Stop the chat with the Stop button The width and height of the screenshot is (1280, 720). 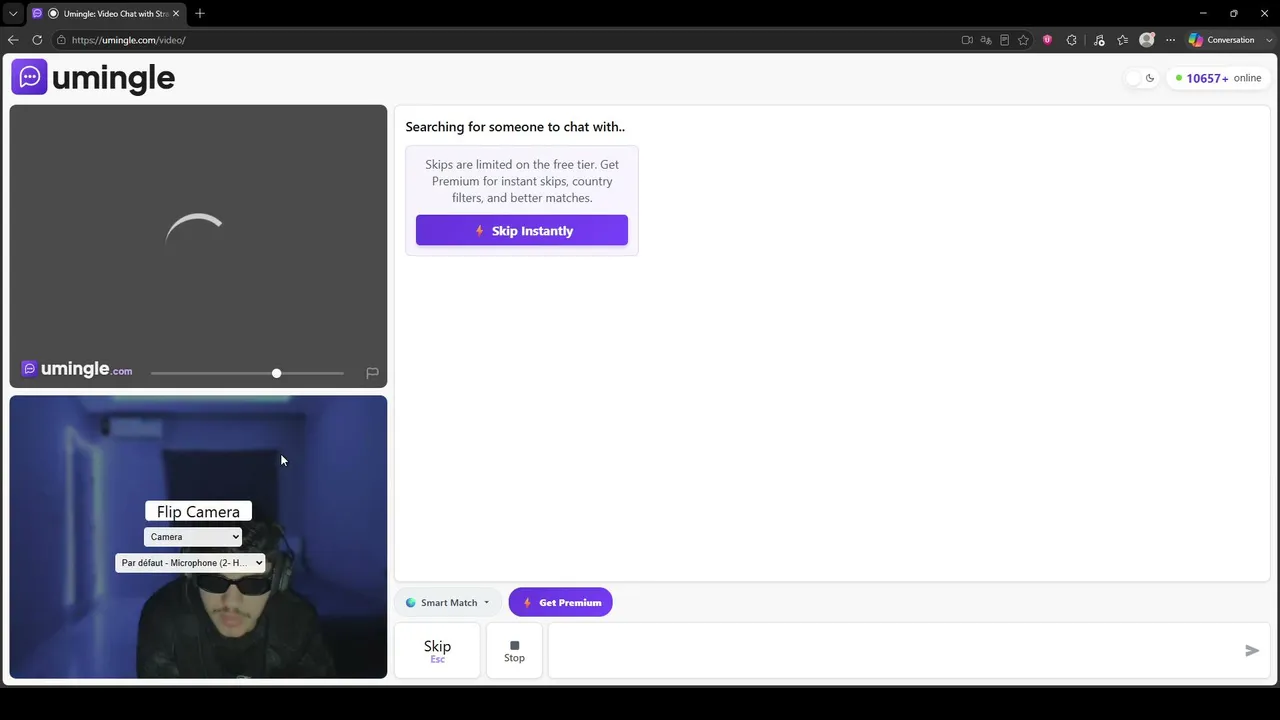coord(514,650)
